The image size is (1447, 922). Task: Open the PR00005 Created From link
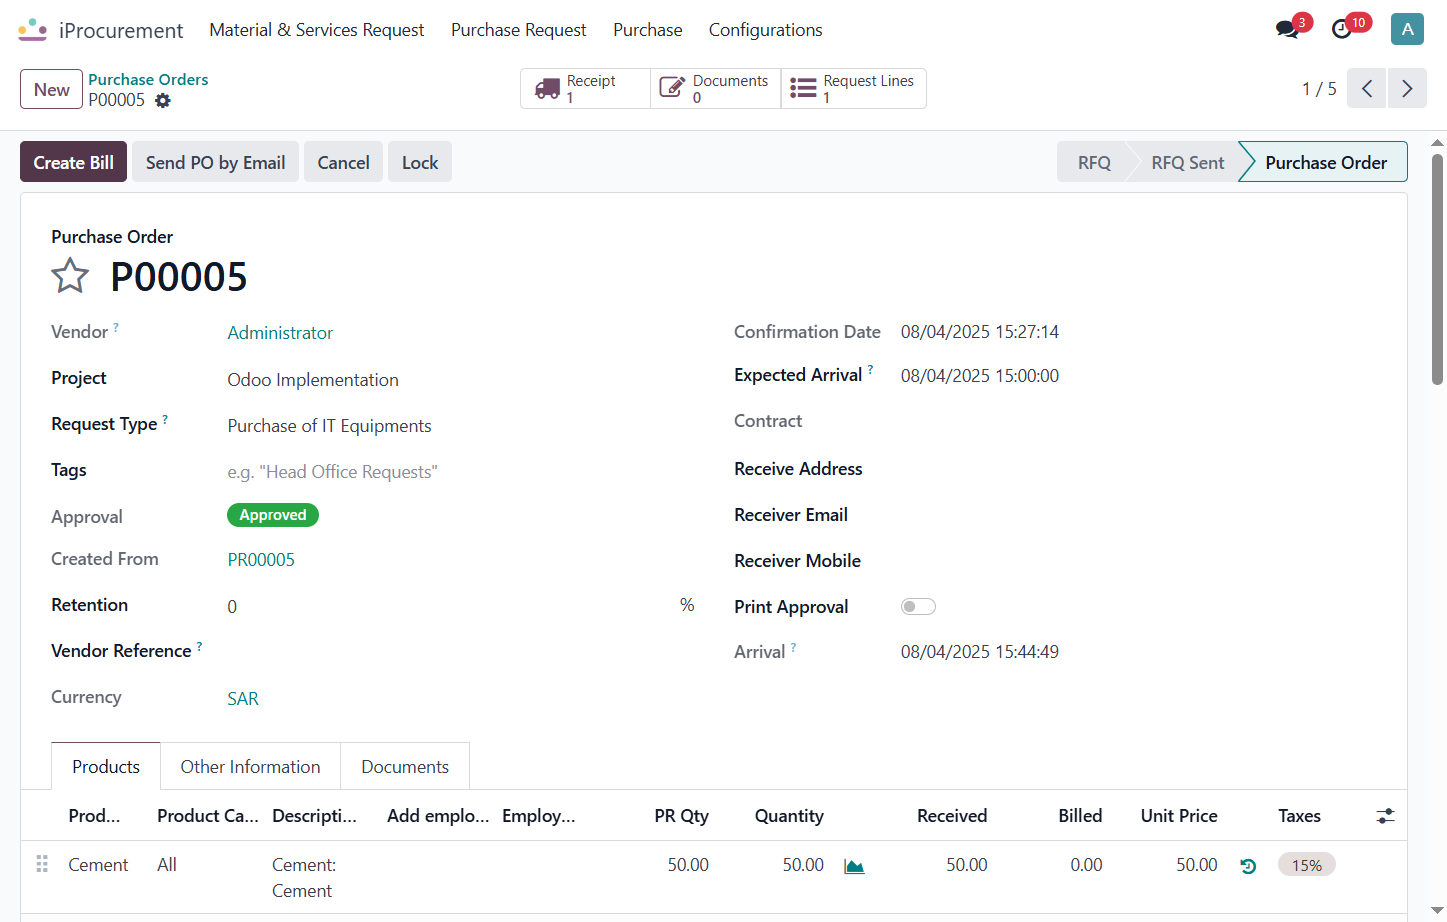click(x=261, y=560)
